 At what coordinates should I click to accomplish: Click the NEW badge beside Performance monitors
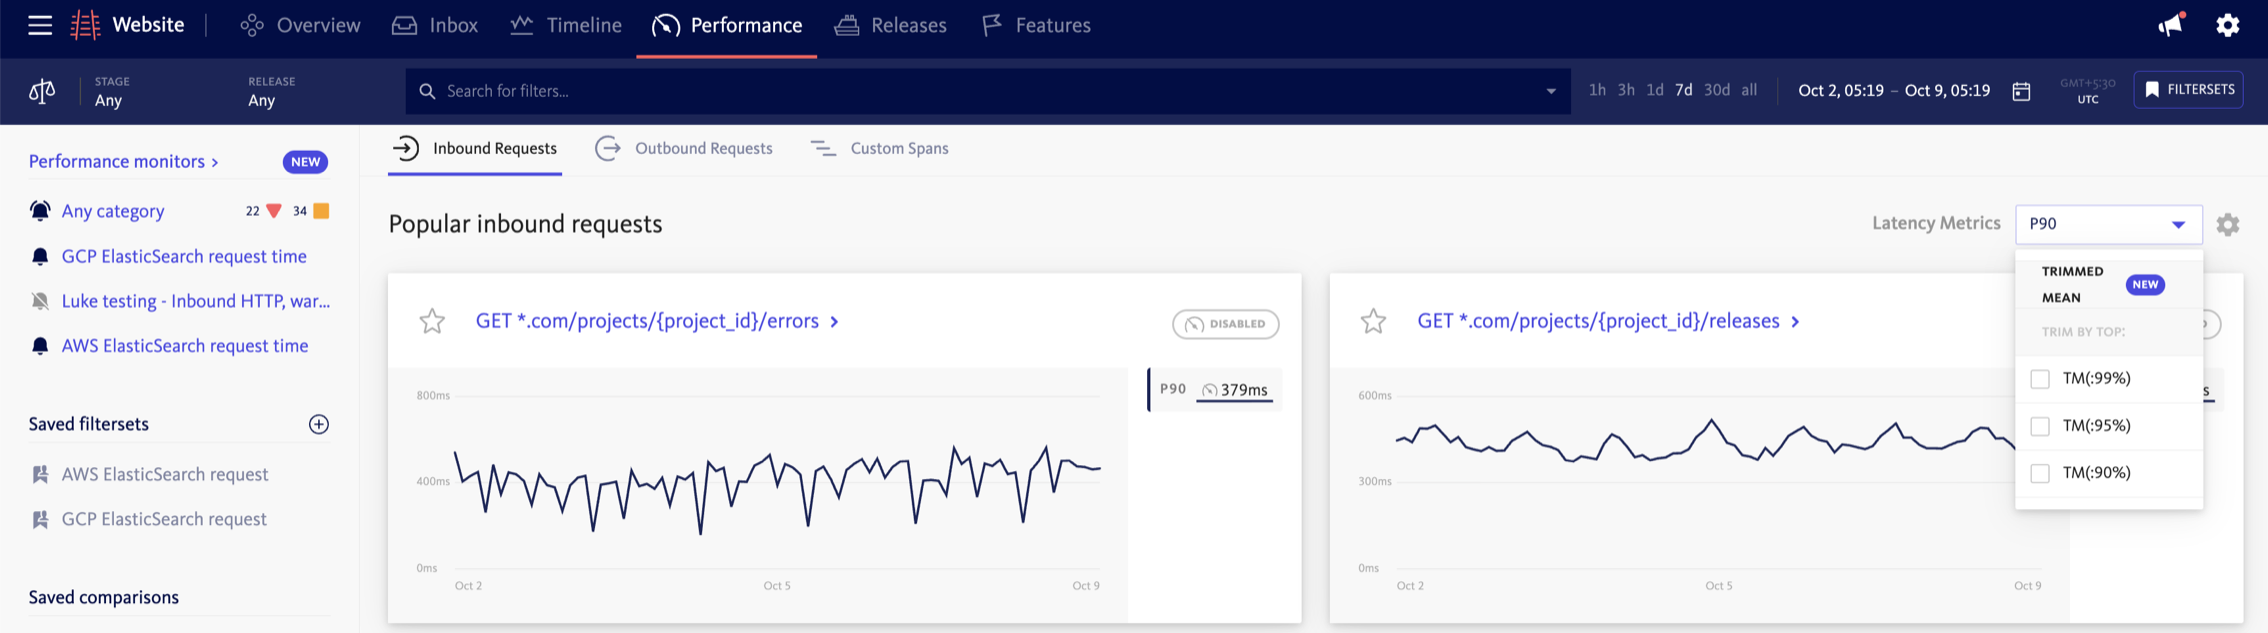coord(305,161)
